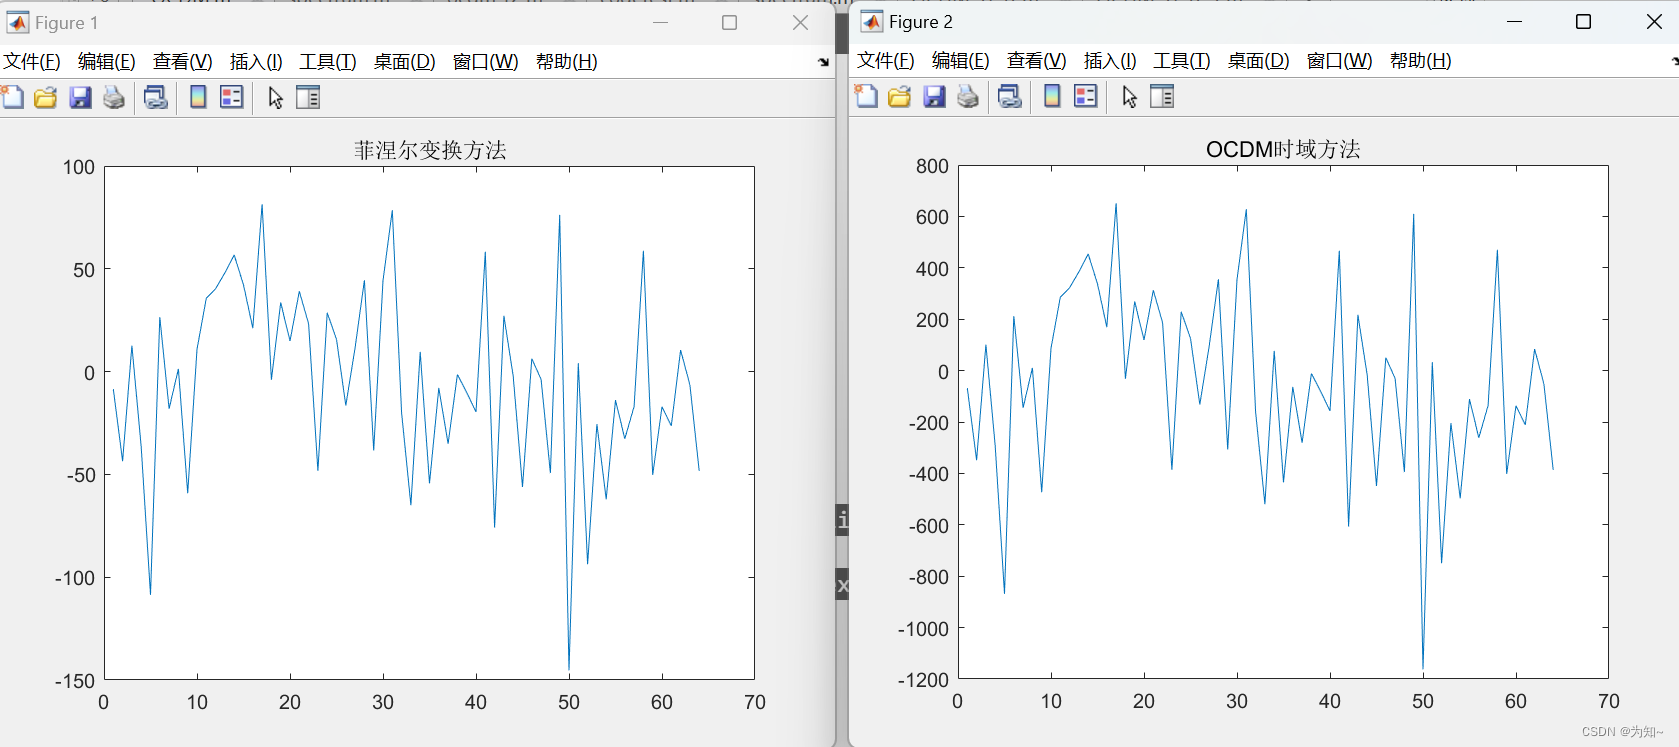Screen dimensions: 1679x747
Task: Click New Figure icon in Figure 2 toolbar
Action: (x=866, y=96)
